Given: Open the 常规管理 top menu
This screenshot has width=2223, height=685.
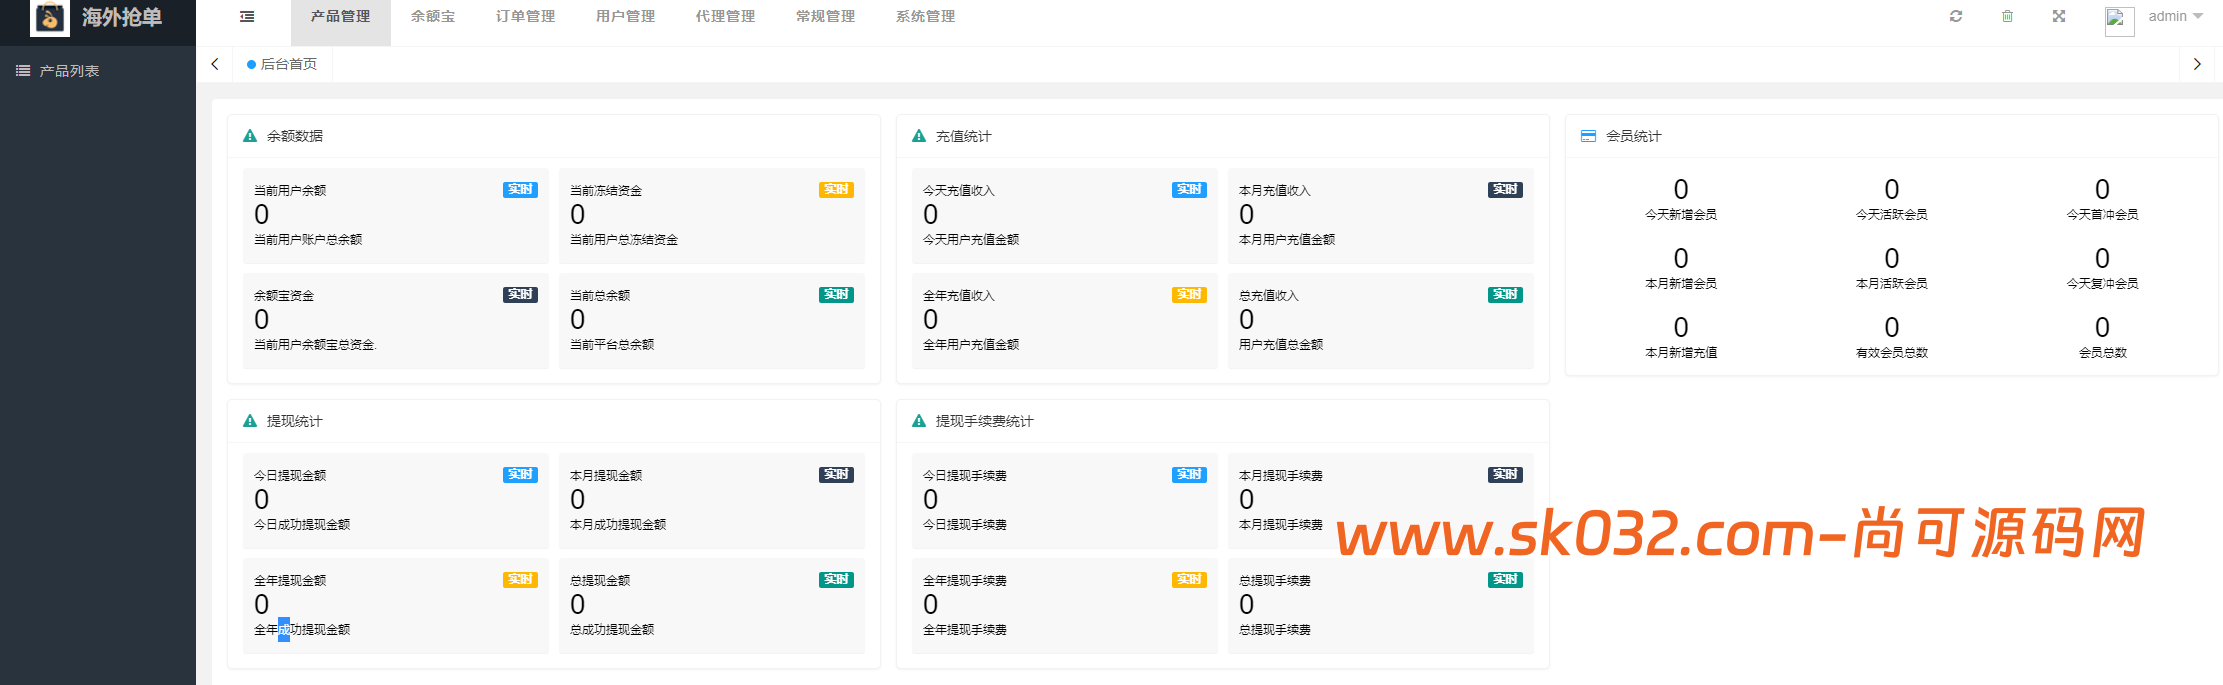Looking at the screenshot, I should click(825, 17).
